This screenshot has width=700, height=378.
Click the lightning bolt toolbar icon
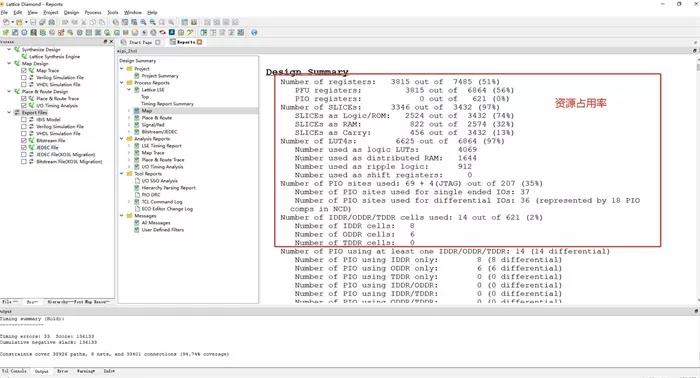[x=145, y=33]
